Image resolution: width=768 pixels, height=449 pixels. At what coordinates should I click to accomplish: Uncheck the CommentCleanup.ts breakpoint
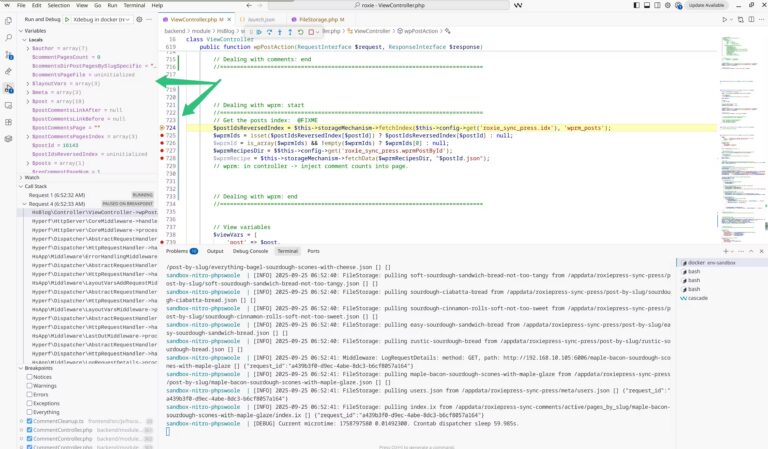(x=29, y=421)
